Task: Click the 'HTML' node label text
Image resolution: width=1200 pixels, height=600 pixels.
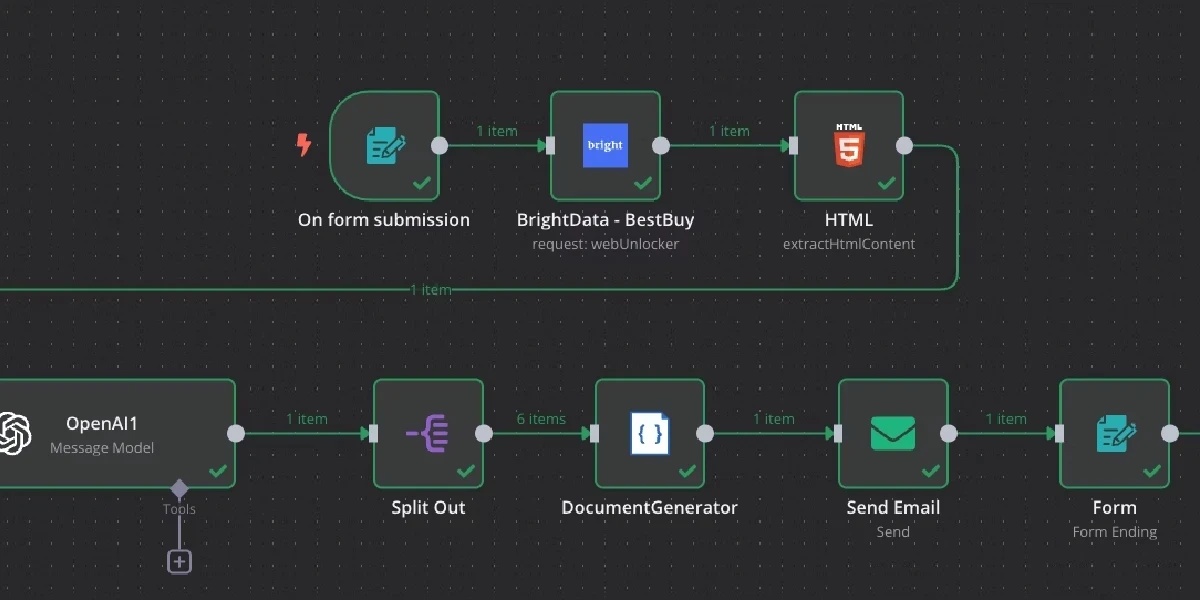Action: [849, 220]
